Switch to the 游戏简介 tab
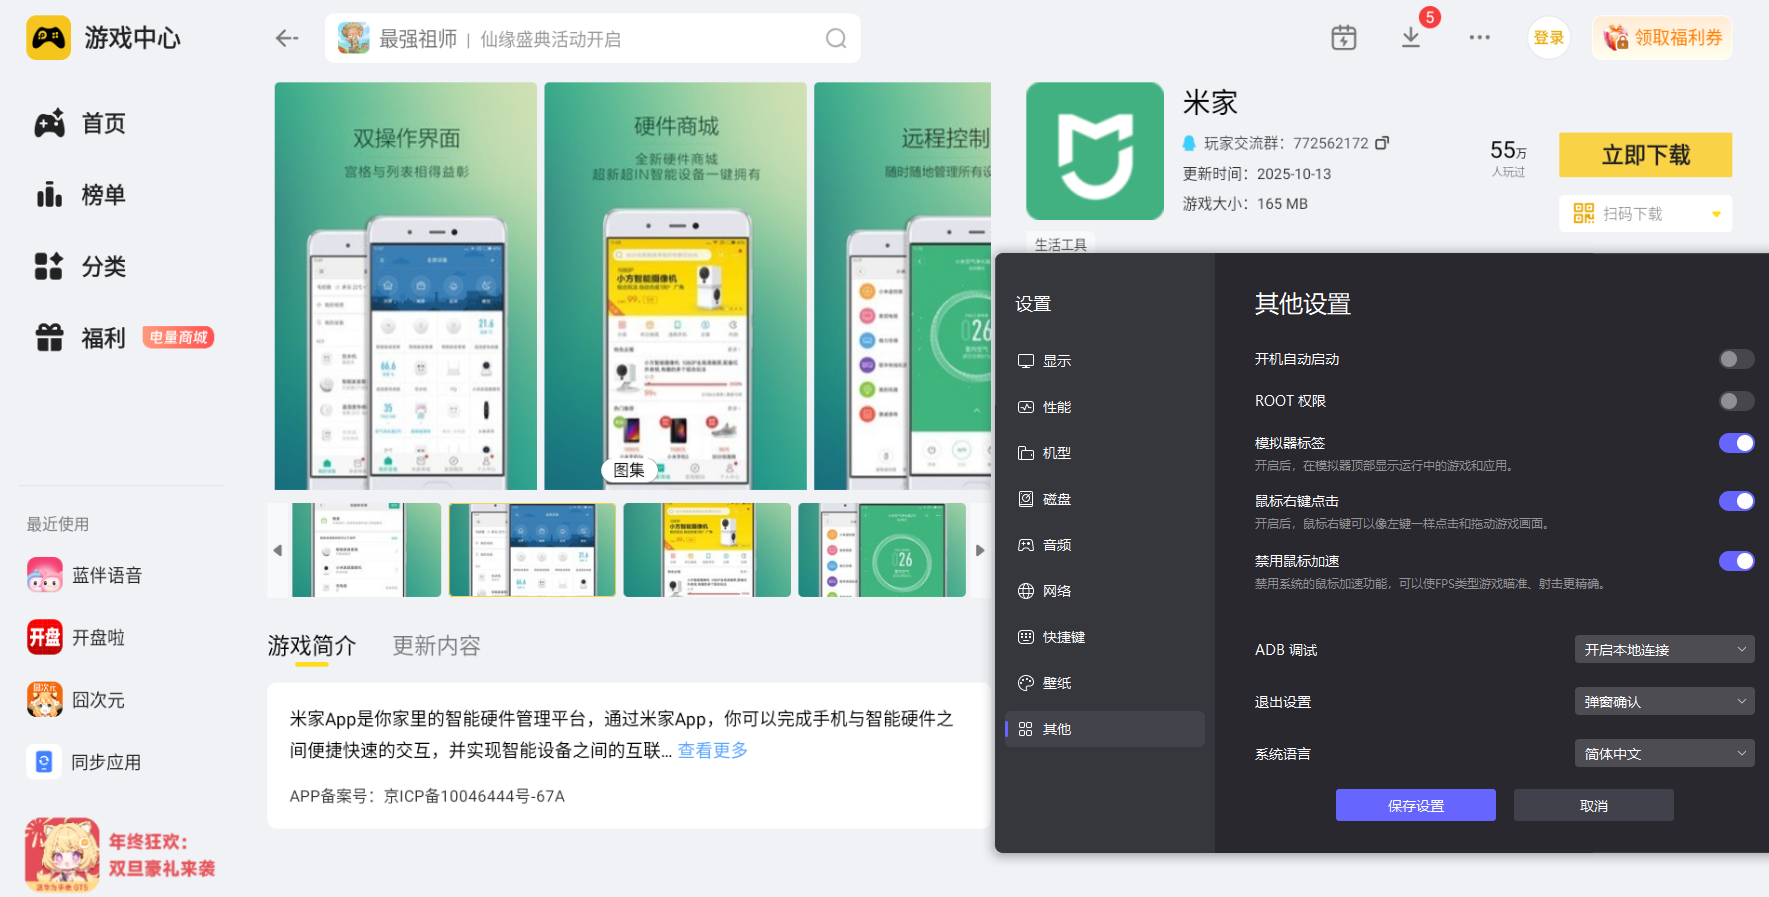 click(x=311, y=646)
